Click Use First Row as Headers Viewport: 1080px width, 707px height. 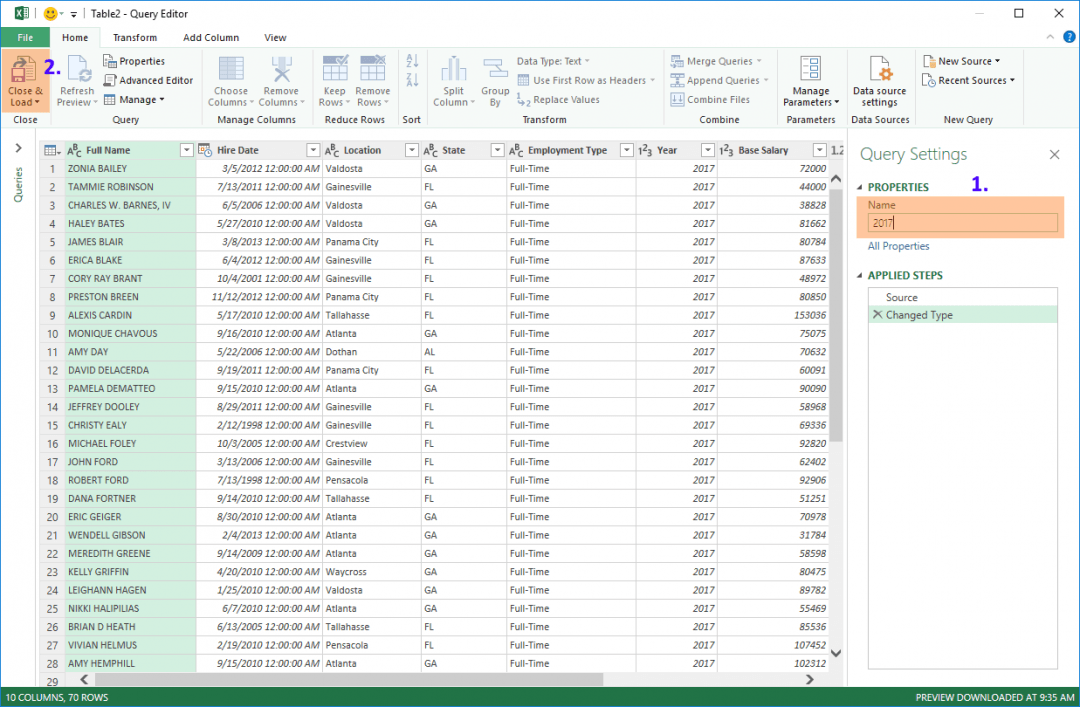[585, 80]
